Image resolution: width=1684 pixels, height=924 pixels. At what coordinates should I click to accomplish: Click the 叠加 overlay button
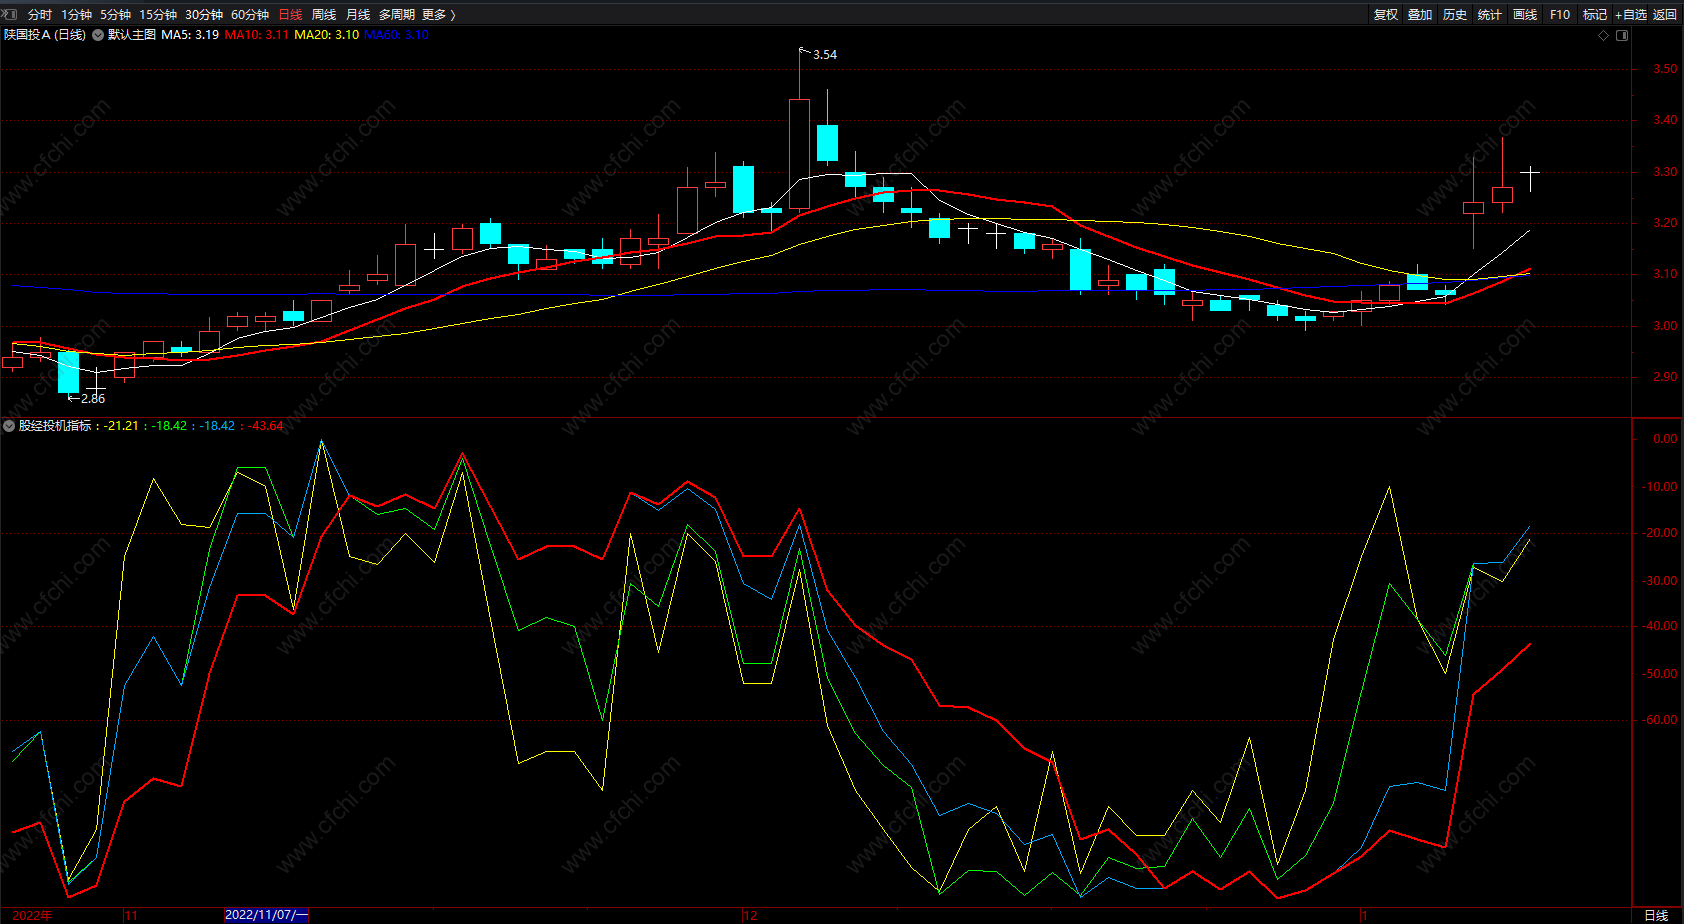[x=1420, y=15]
